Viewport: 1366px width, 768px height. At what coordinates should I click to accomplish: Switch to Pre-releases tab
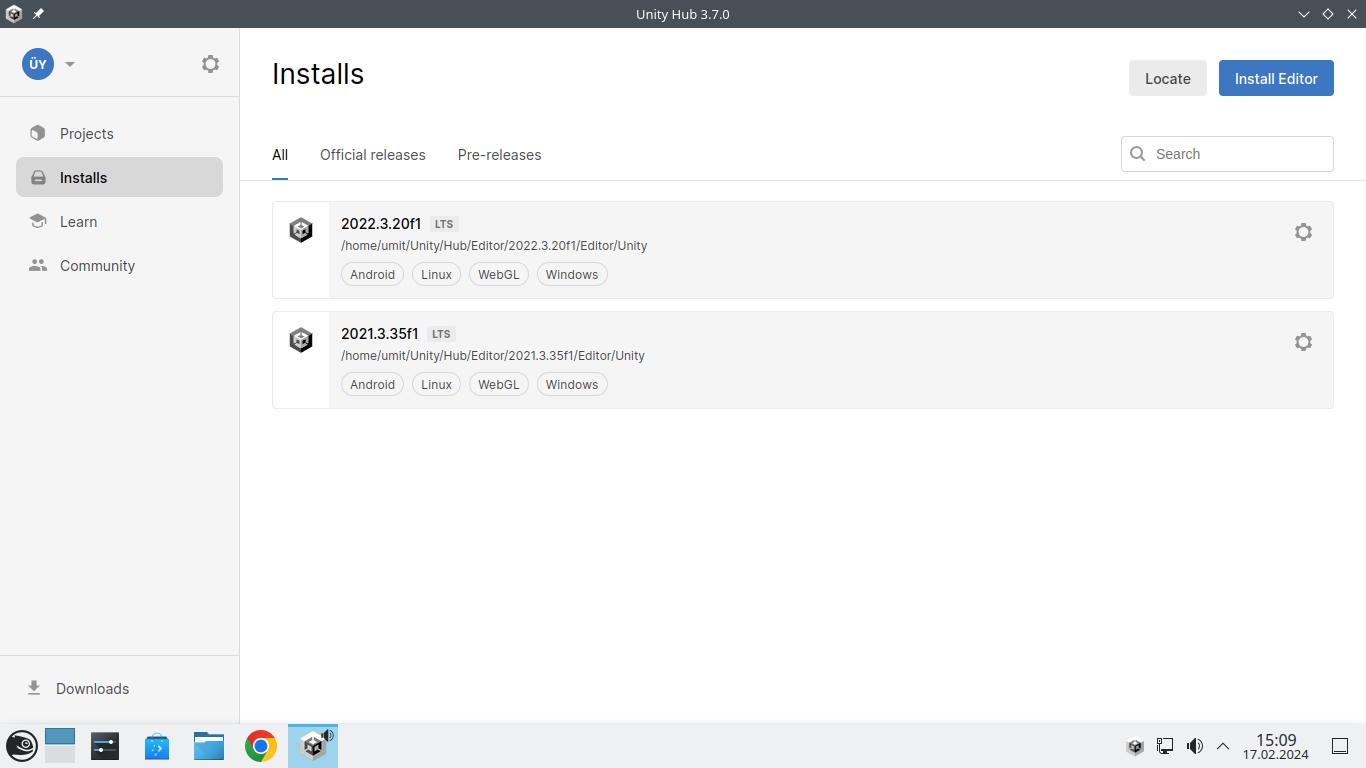tap(499, 155)
